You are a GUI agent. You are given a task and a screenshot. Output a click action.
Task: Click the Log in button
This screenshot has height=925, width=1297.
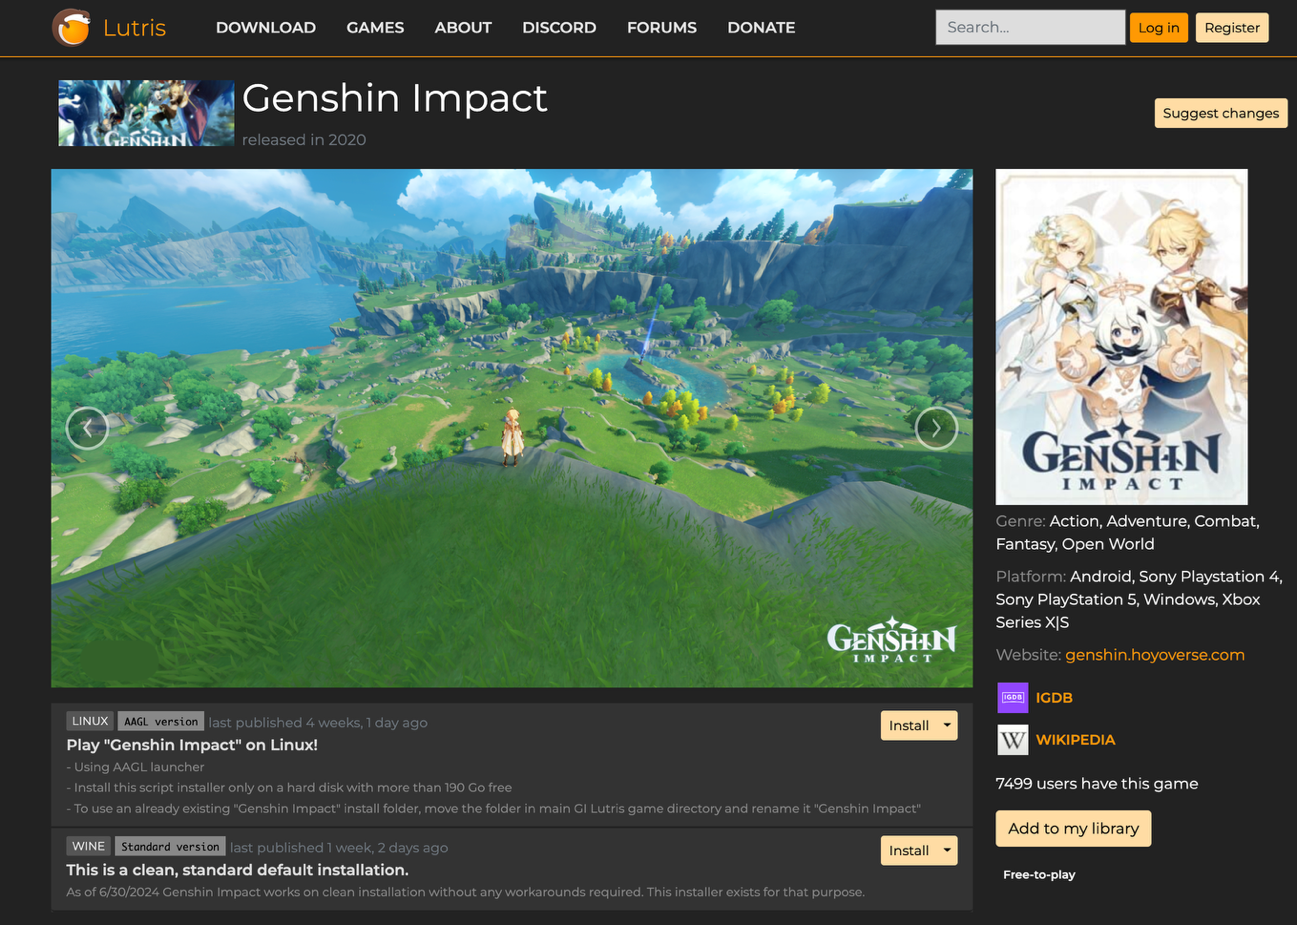[1158, 27]
